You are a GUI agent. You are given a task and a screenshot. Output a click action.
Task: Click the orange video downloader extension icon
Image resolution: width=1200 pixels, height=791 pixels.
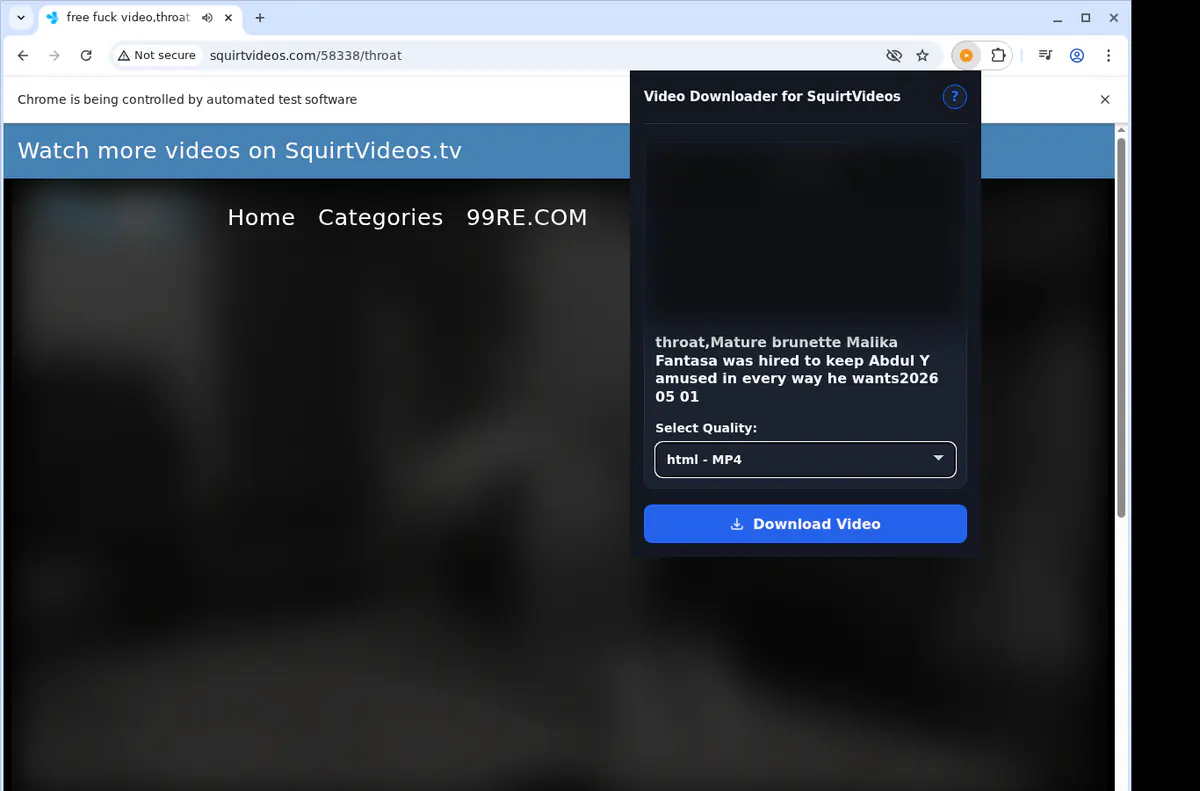pyautogui.click(x=966, y=56)
